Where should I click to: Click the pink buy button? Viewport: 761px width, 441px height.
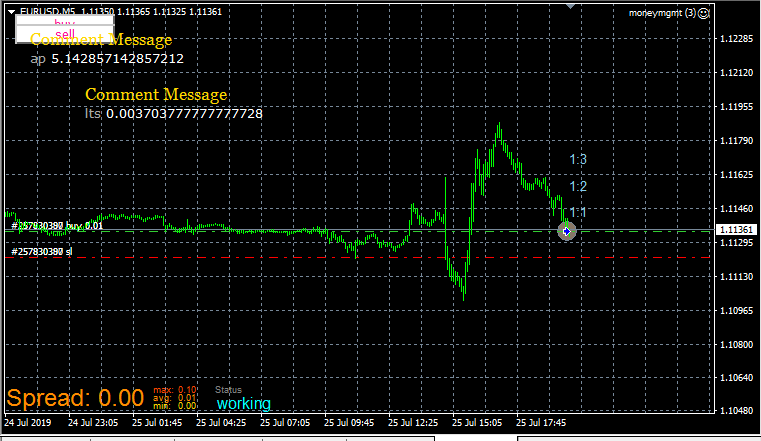[x=65, y=21]
